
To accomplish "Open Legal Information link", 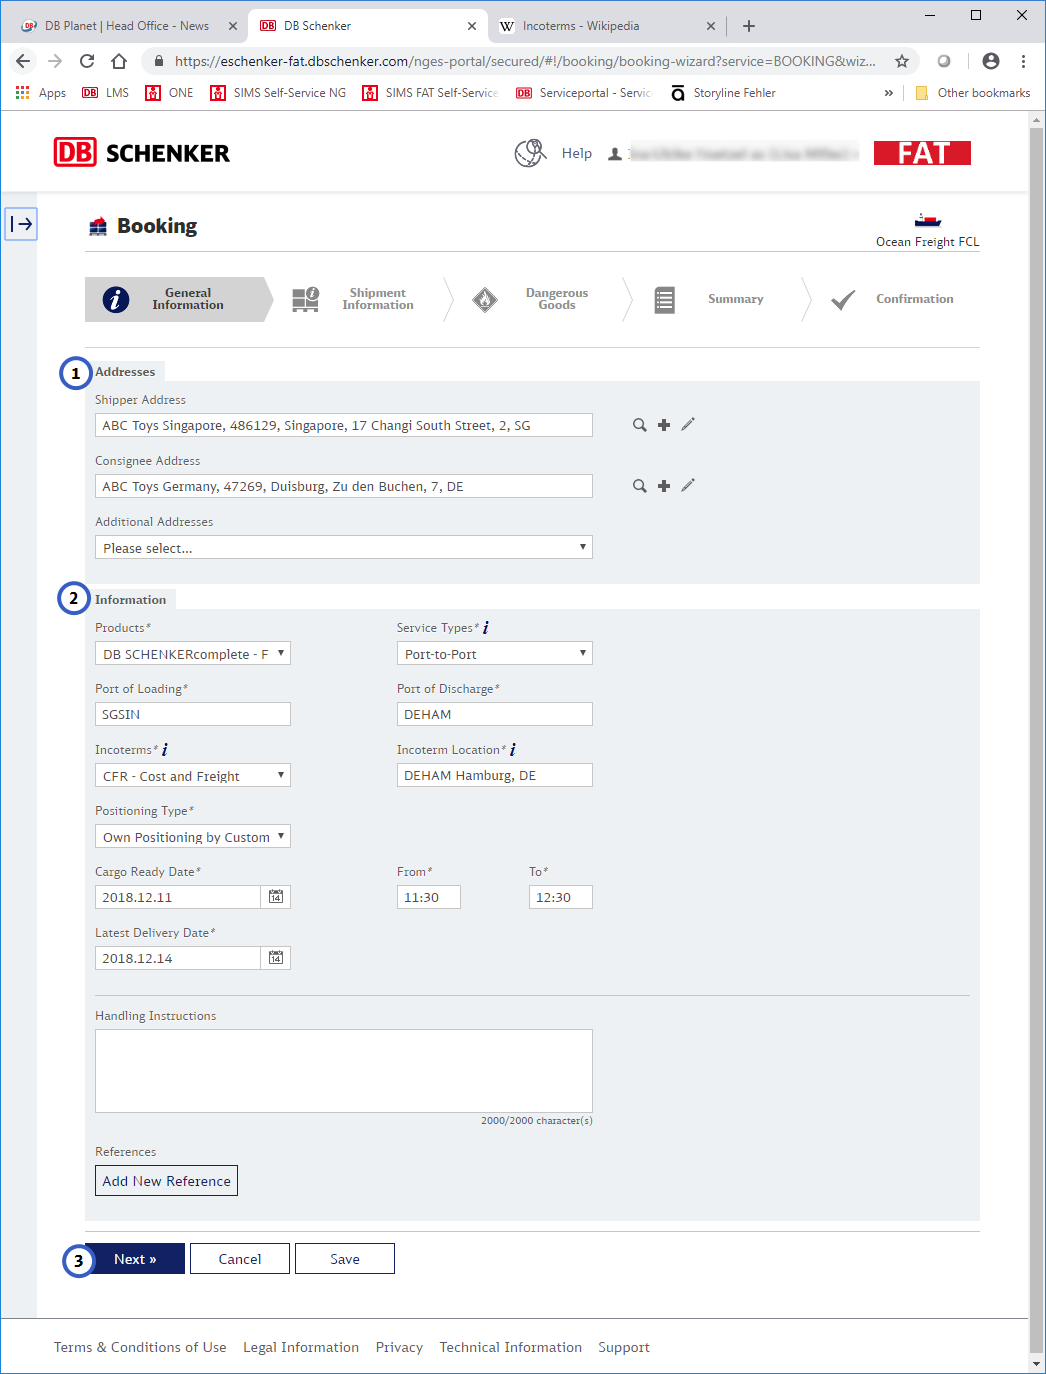I will pos(301,1347).
